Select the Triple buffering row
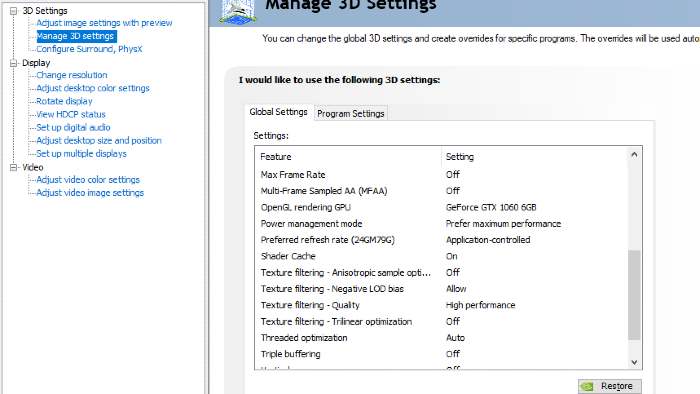Screen dimensions: 700x394 (x=441, y=354)
